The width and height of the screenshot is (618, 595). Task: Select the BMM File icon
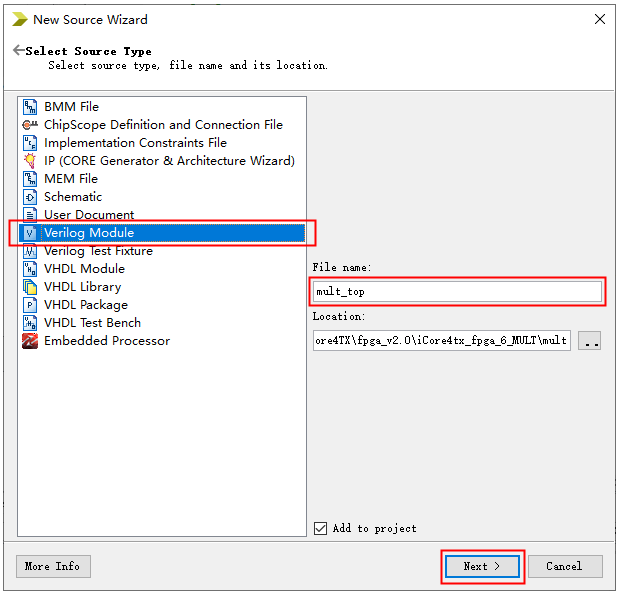point(30,107)
